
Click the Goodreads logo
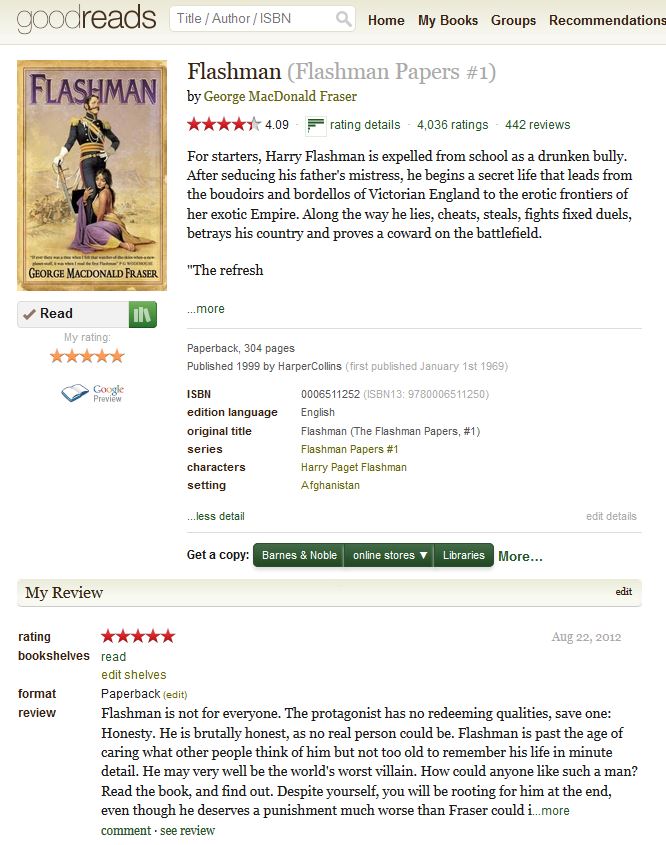point(86,19)
